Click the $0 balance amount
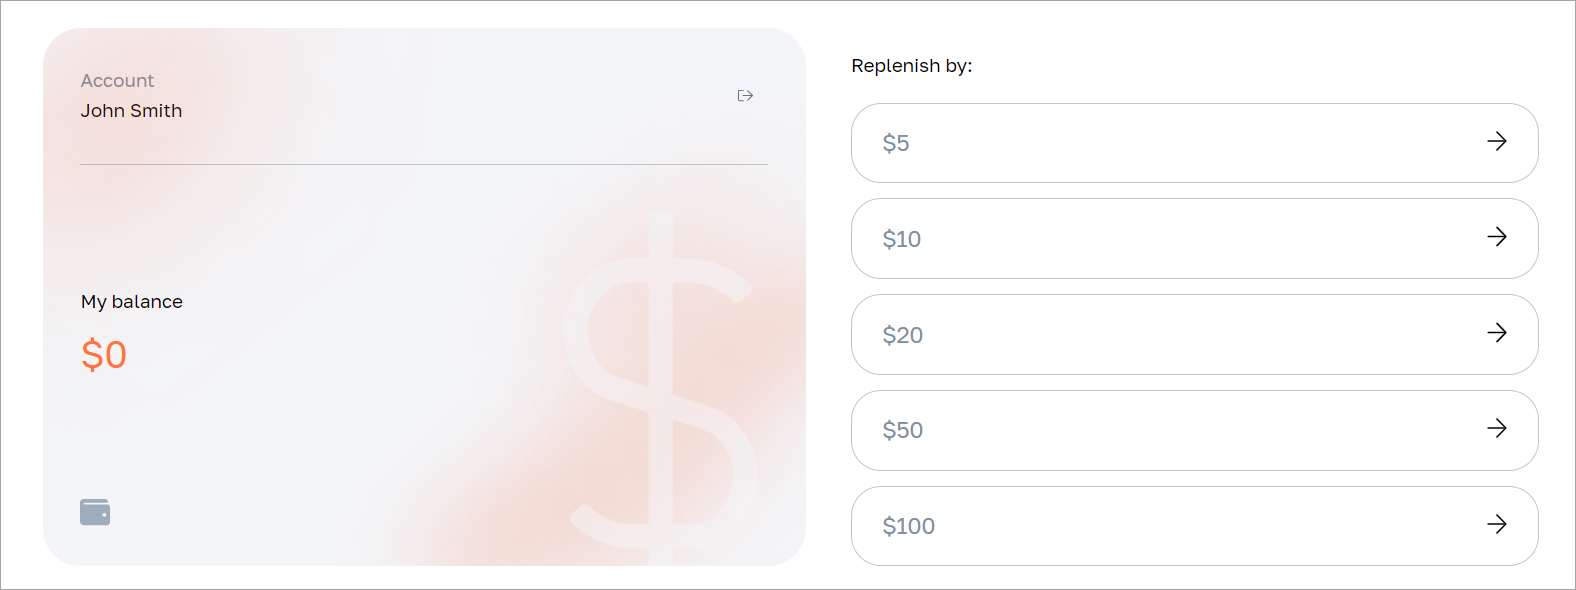Screen dimensions: 1576x590 click(104, 354)
